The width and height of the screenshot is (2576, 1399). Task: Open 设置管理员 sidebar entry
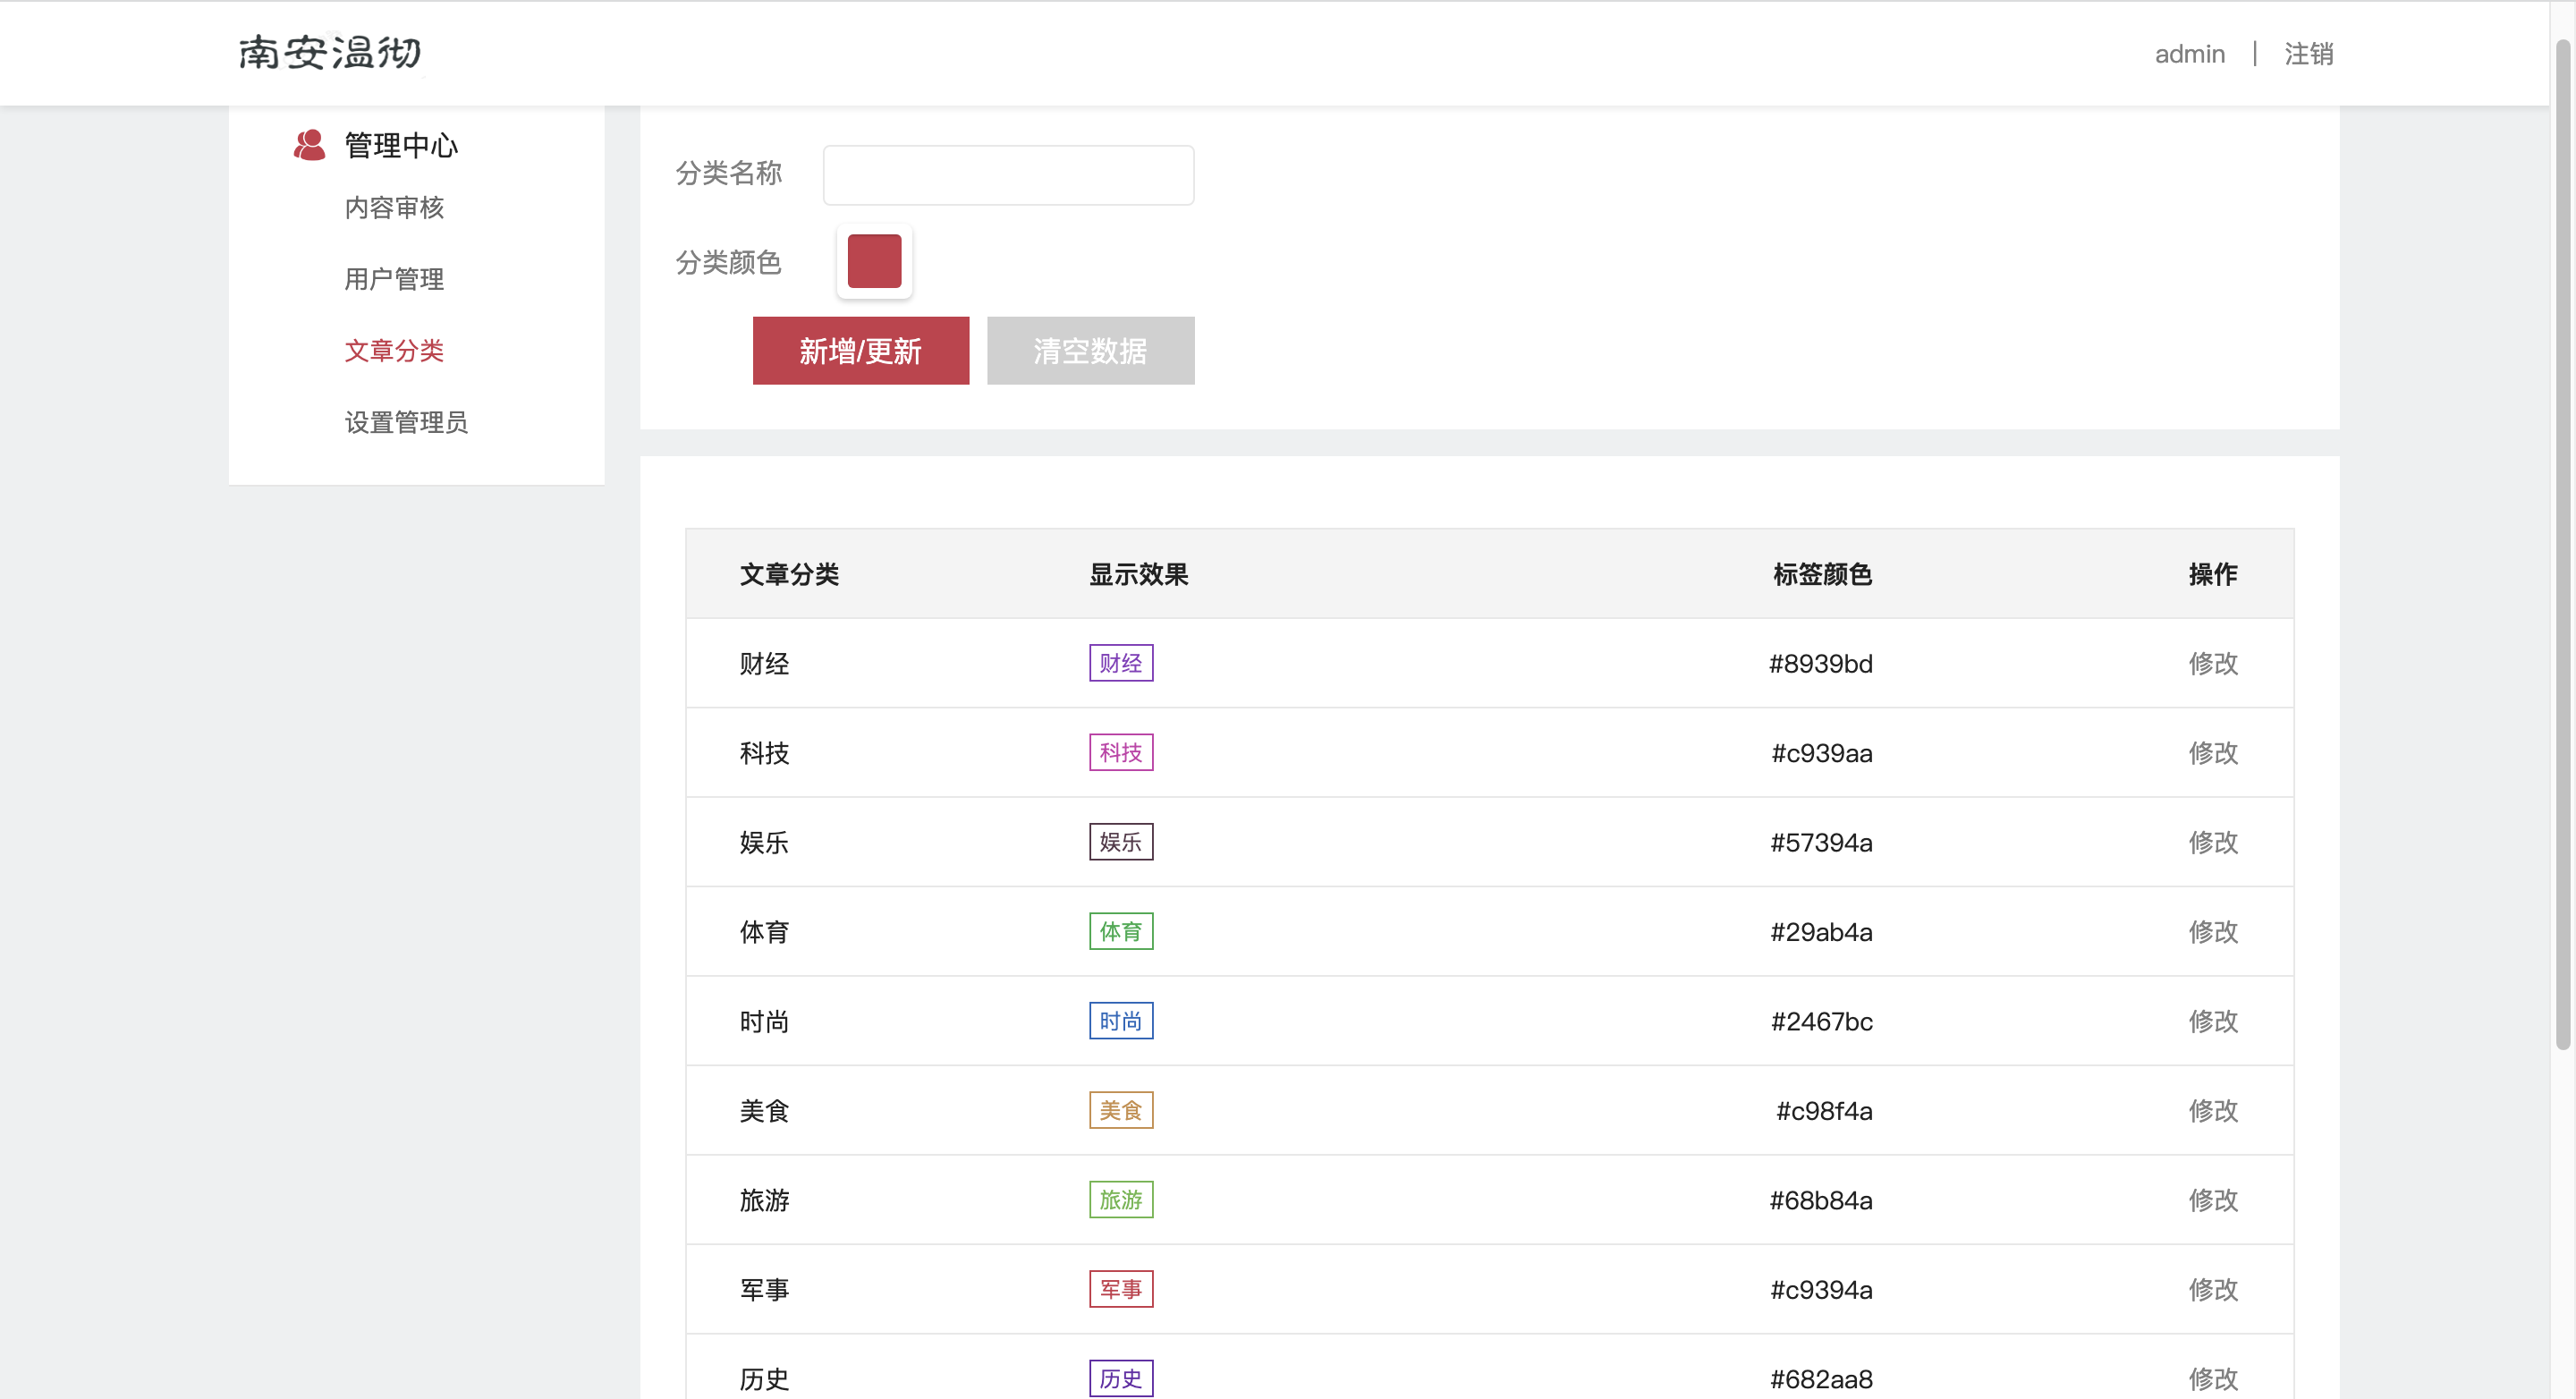tap(406, 422)
